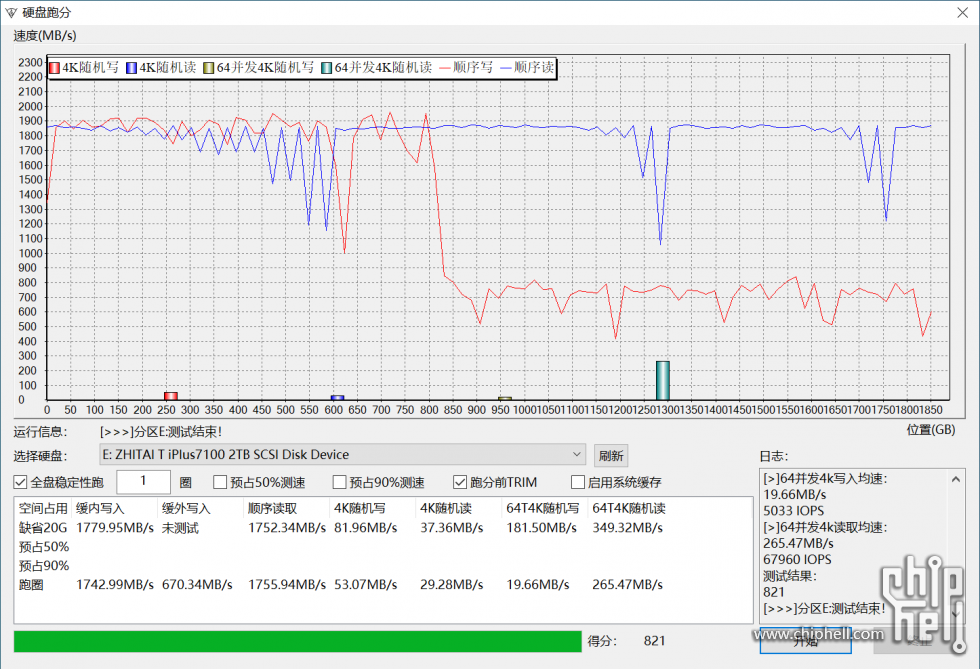Click the green progress bar

[x=298, y=641]
